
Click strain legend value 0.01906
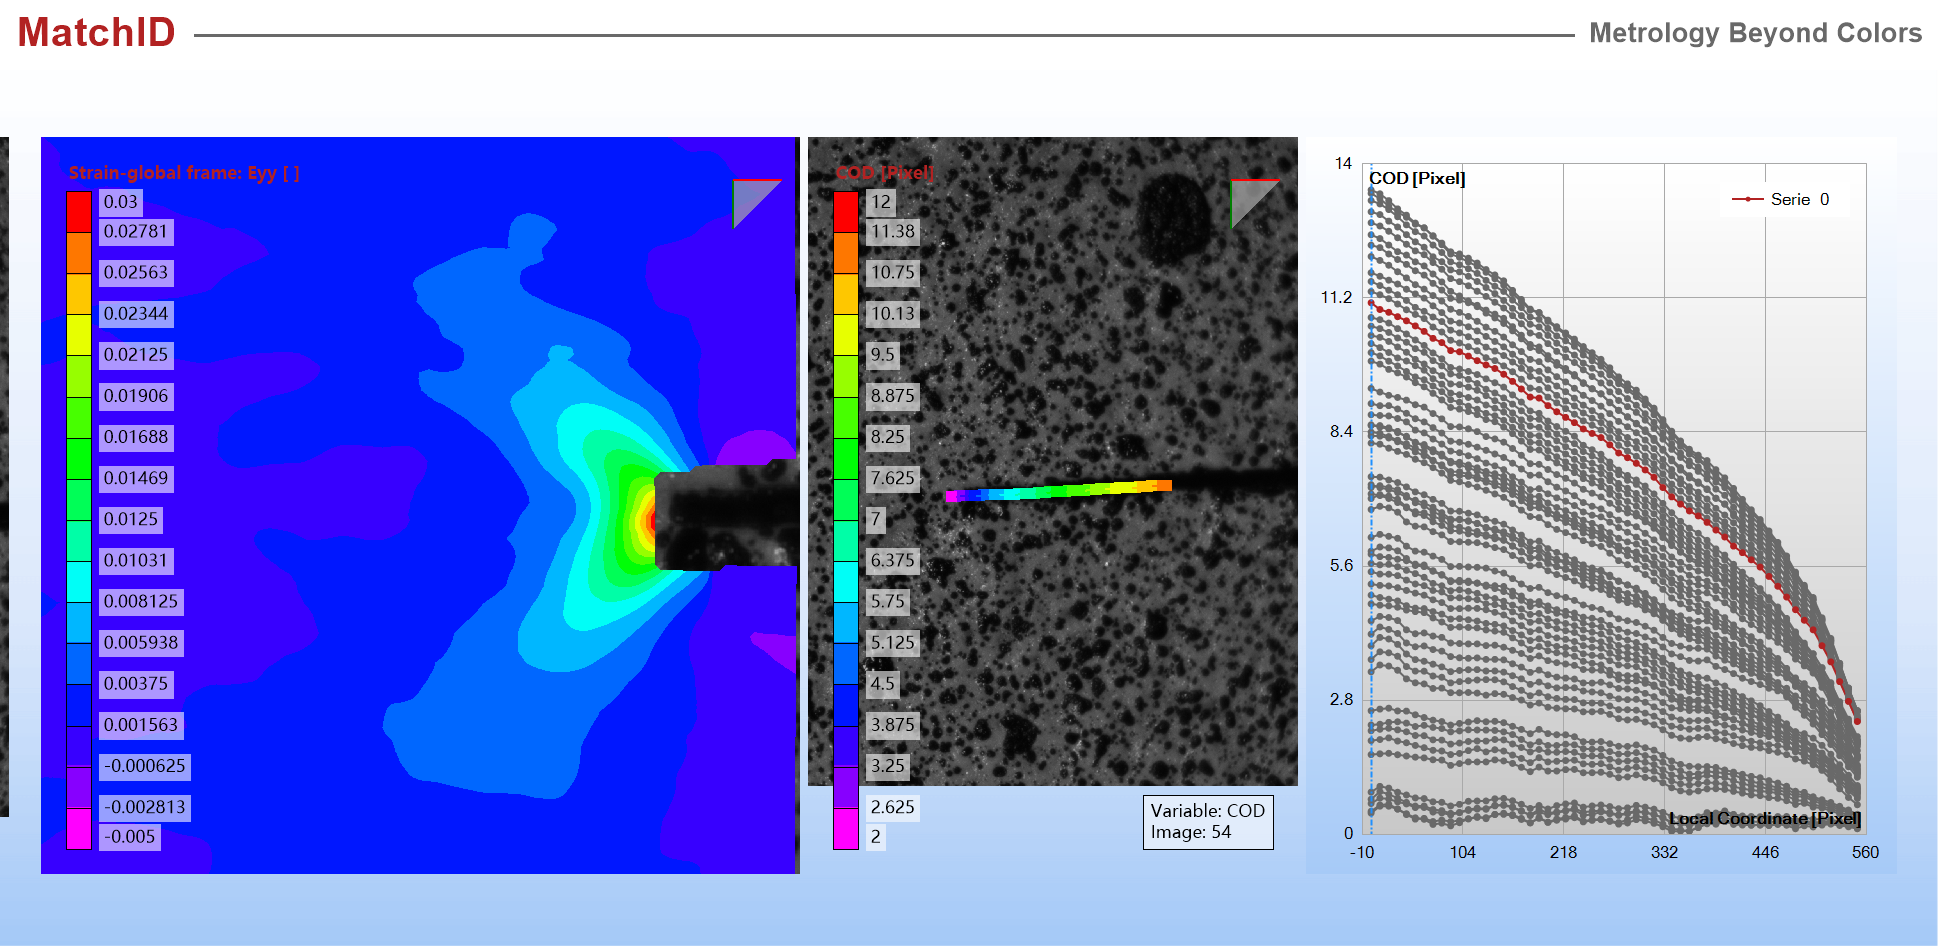click(x=136, y=396)
